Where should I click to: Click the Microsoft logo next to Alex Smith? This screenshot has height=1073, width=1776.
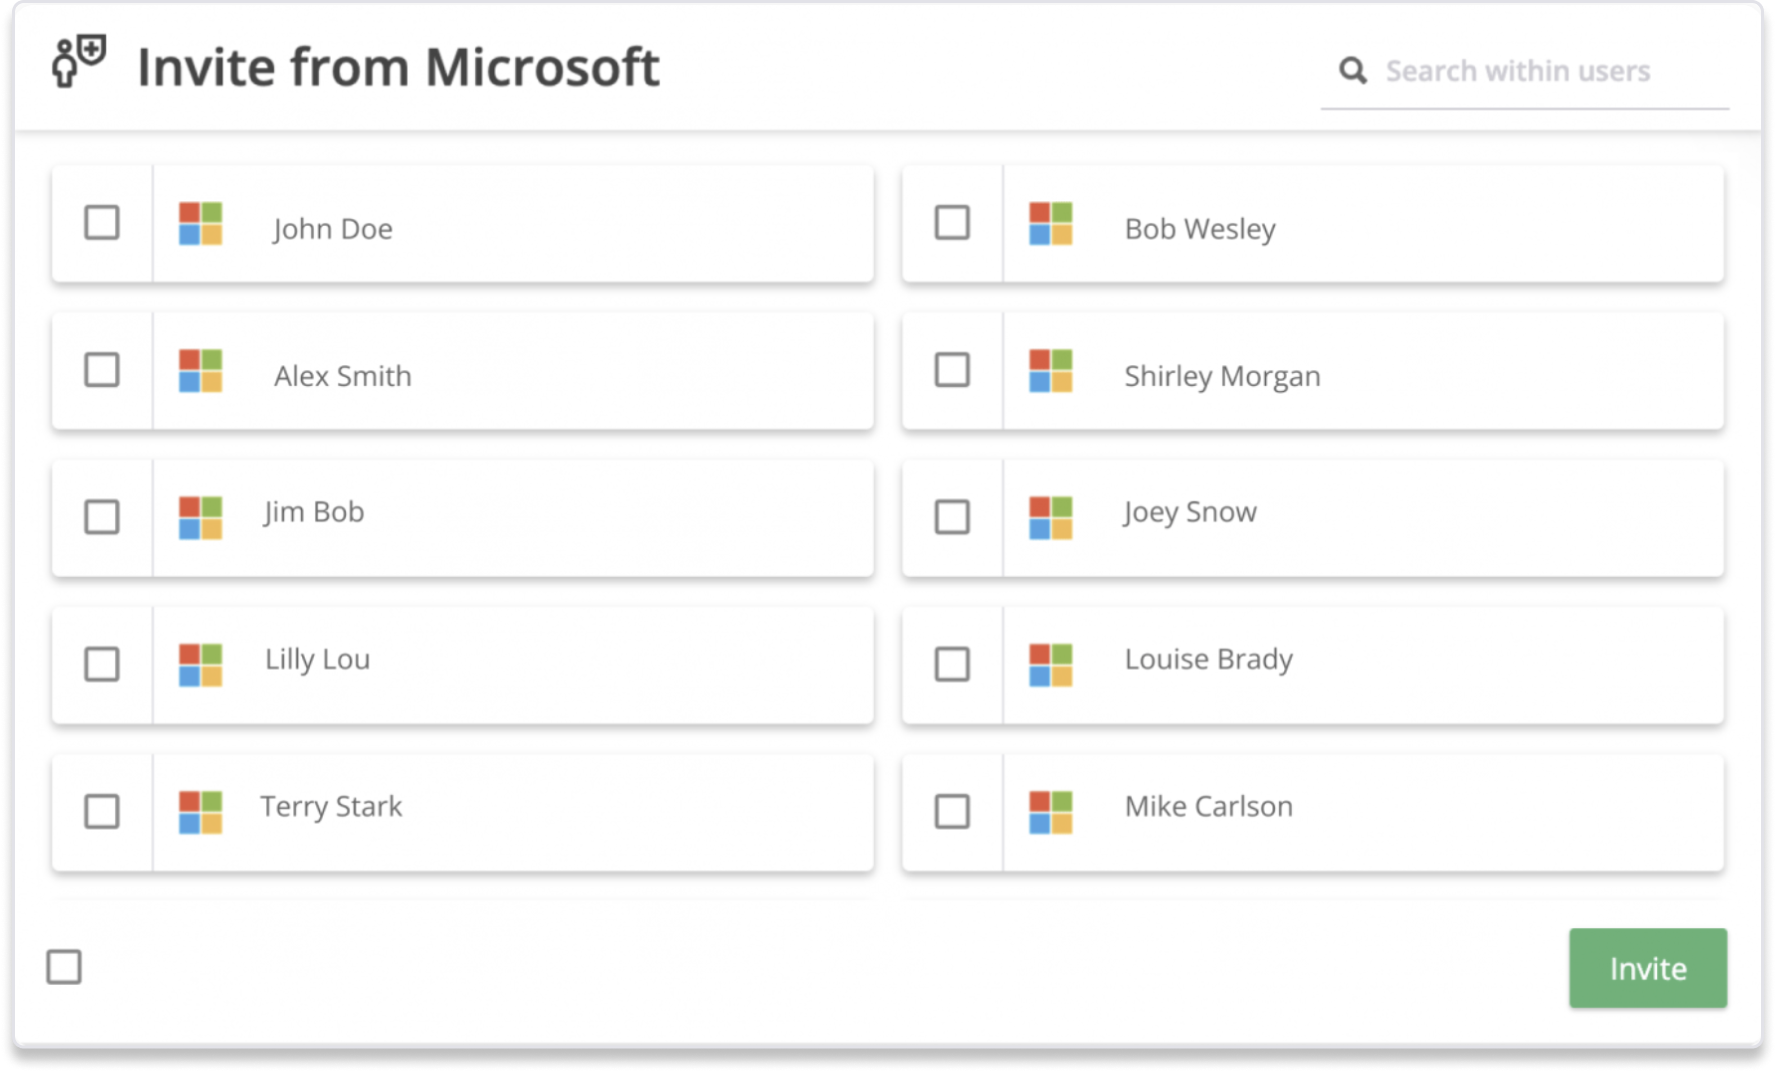pyautogui.click(x=200, y=371)
